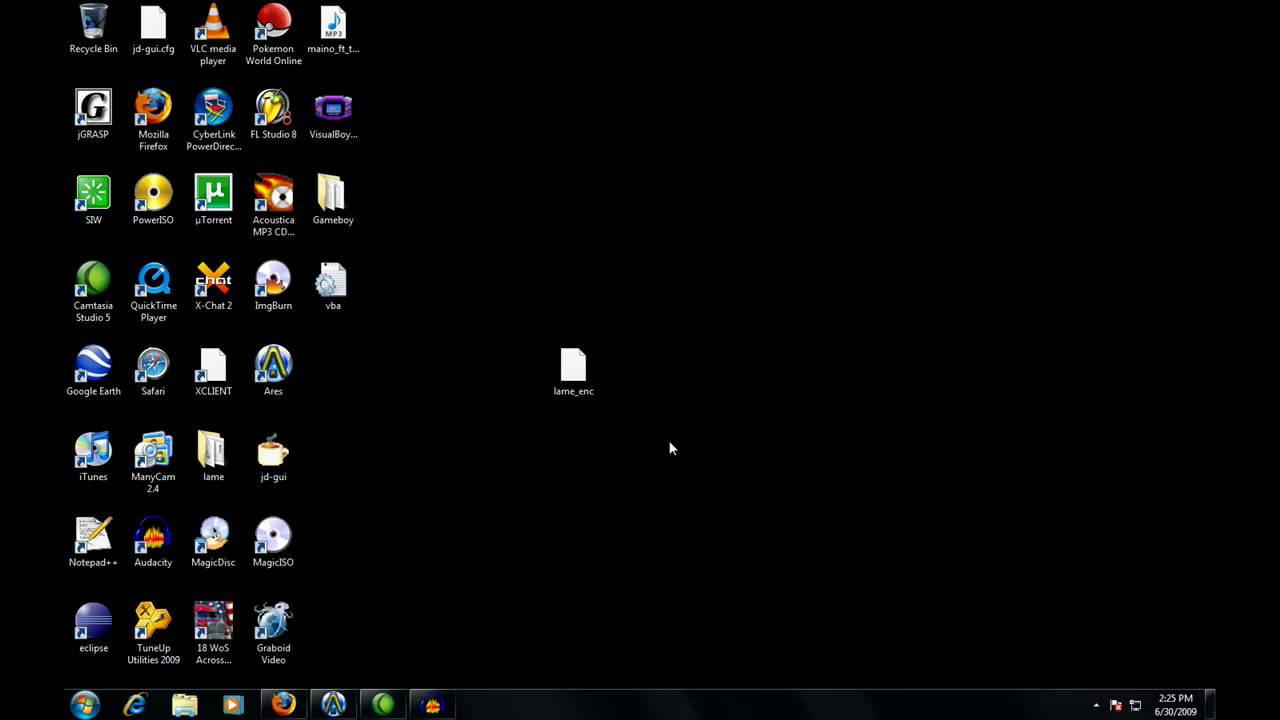Select the ManyCam 2.4 shortcut
Image resolution: width=1280 pixels, height=720 pixels.
click(153, 464)
